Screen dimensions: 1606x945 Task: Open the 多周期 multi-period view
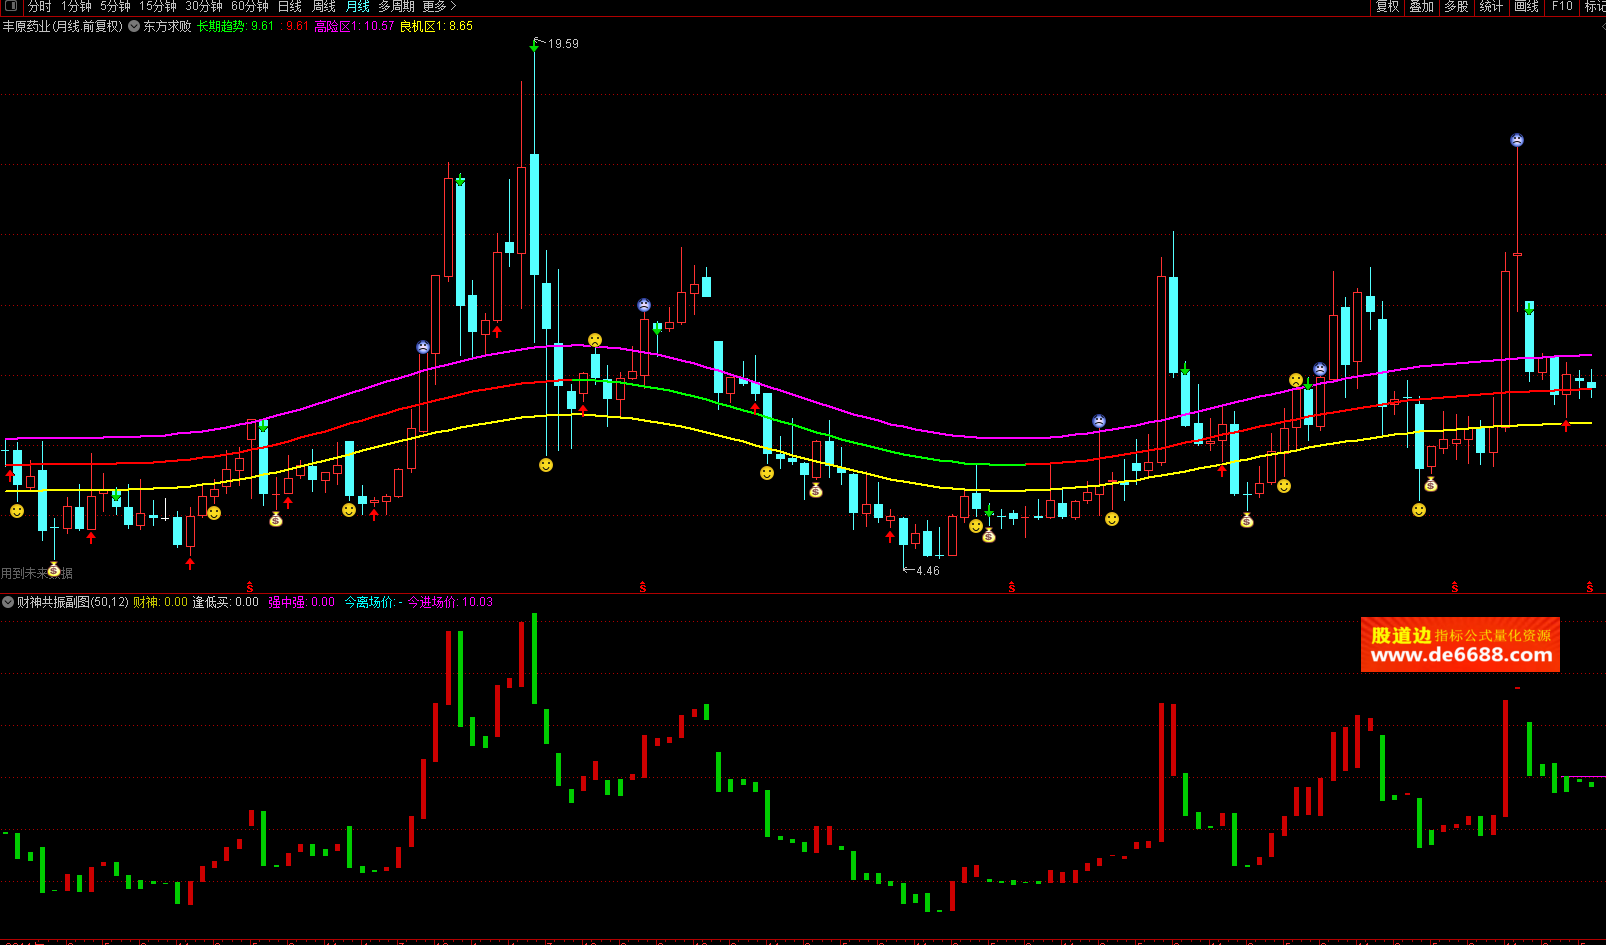click(396, 6)
